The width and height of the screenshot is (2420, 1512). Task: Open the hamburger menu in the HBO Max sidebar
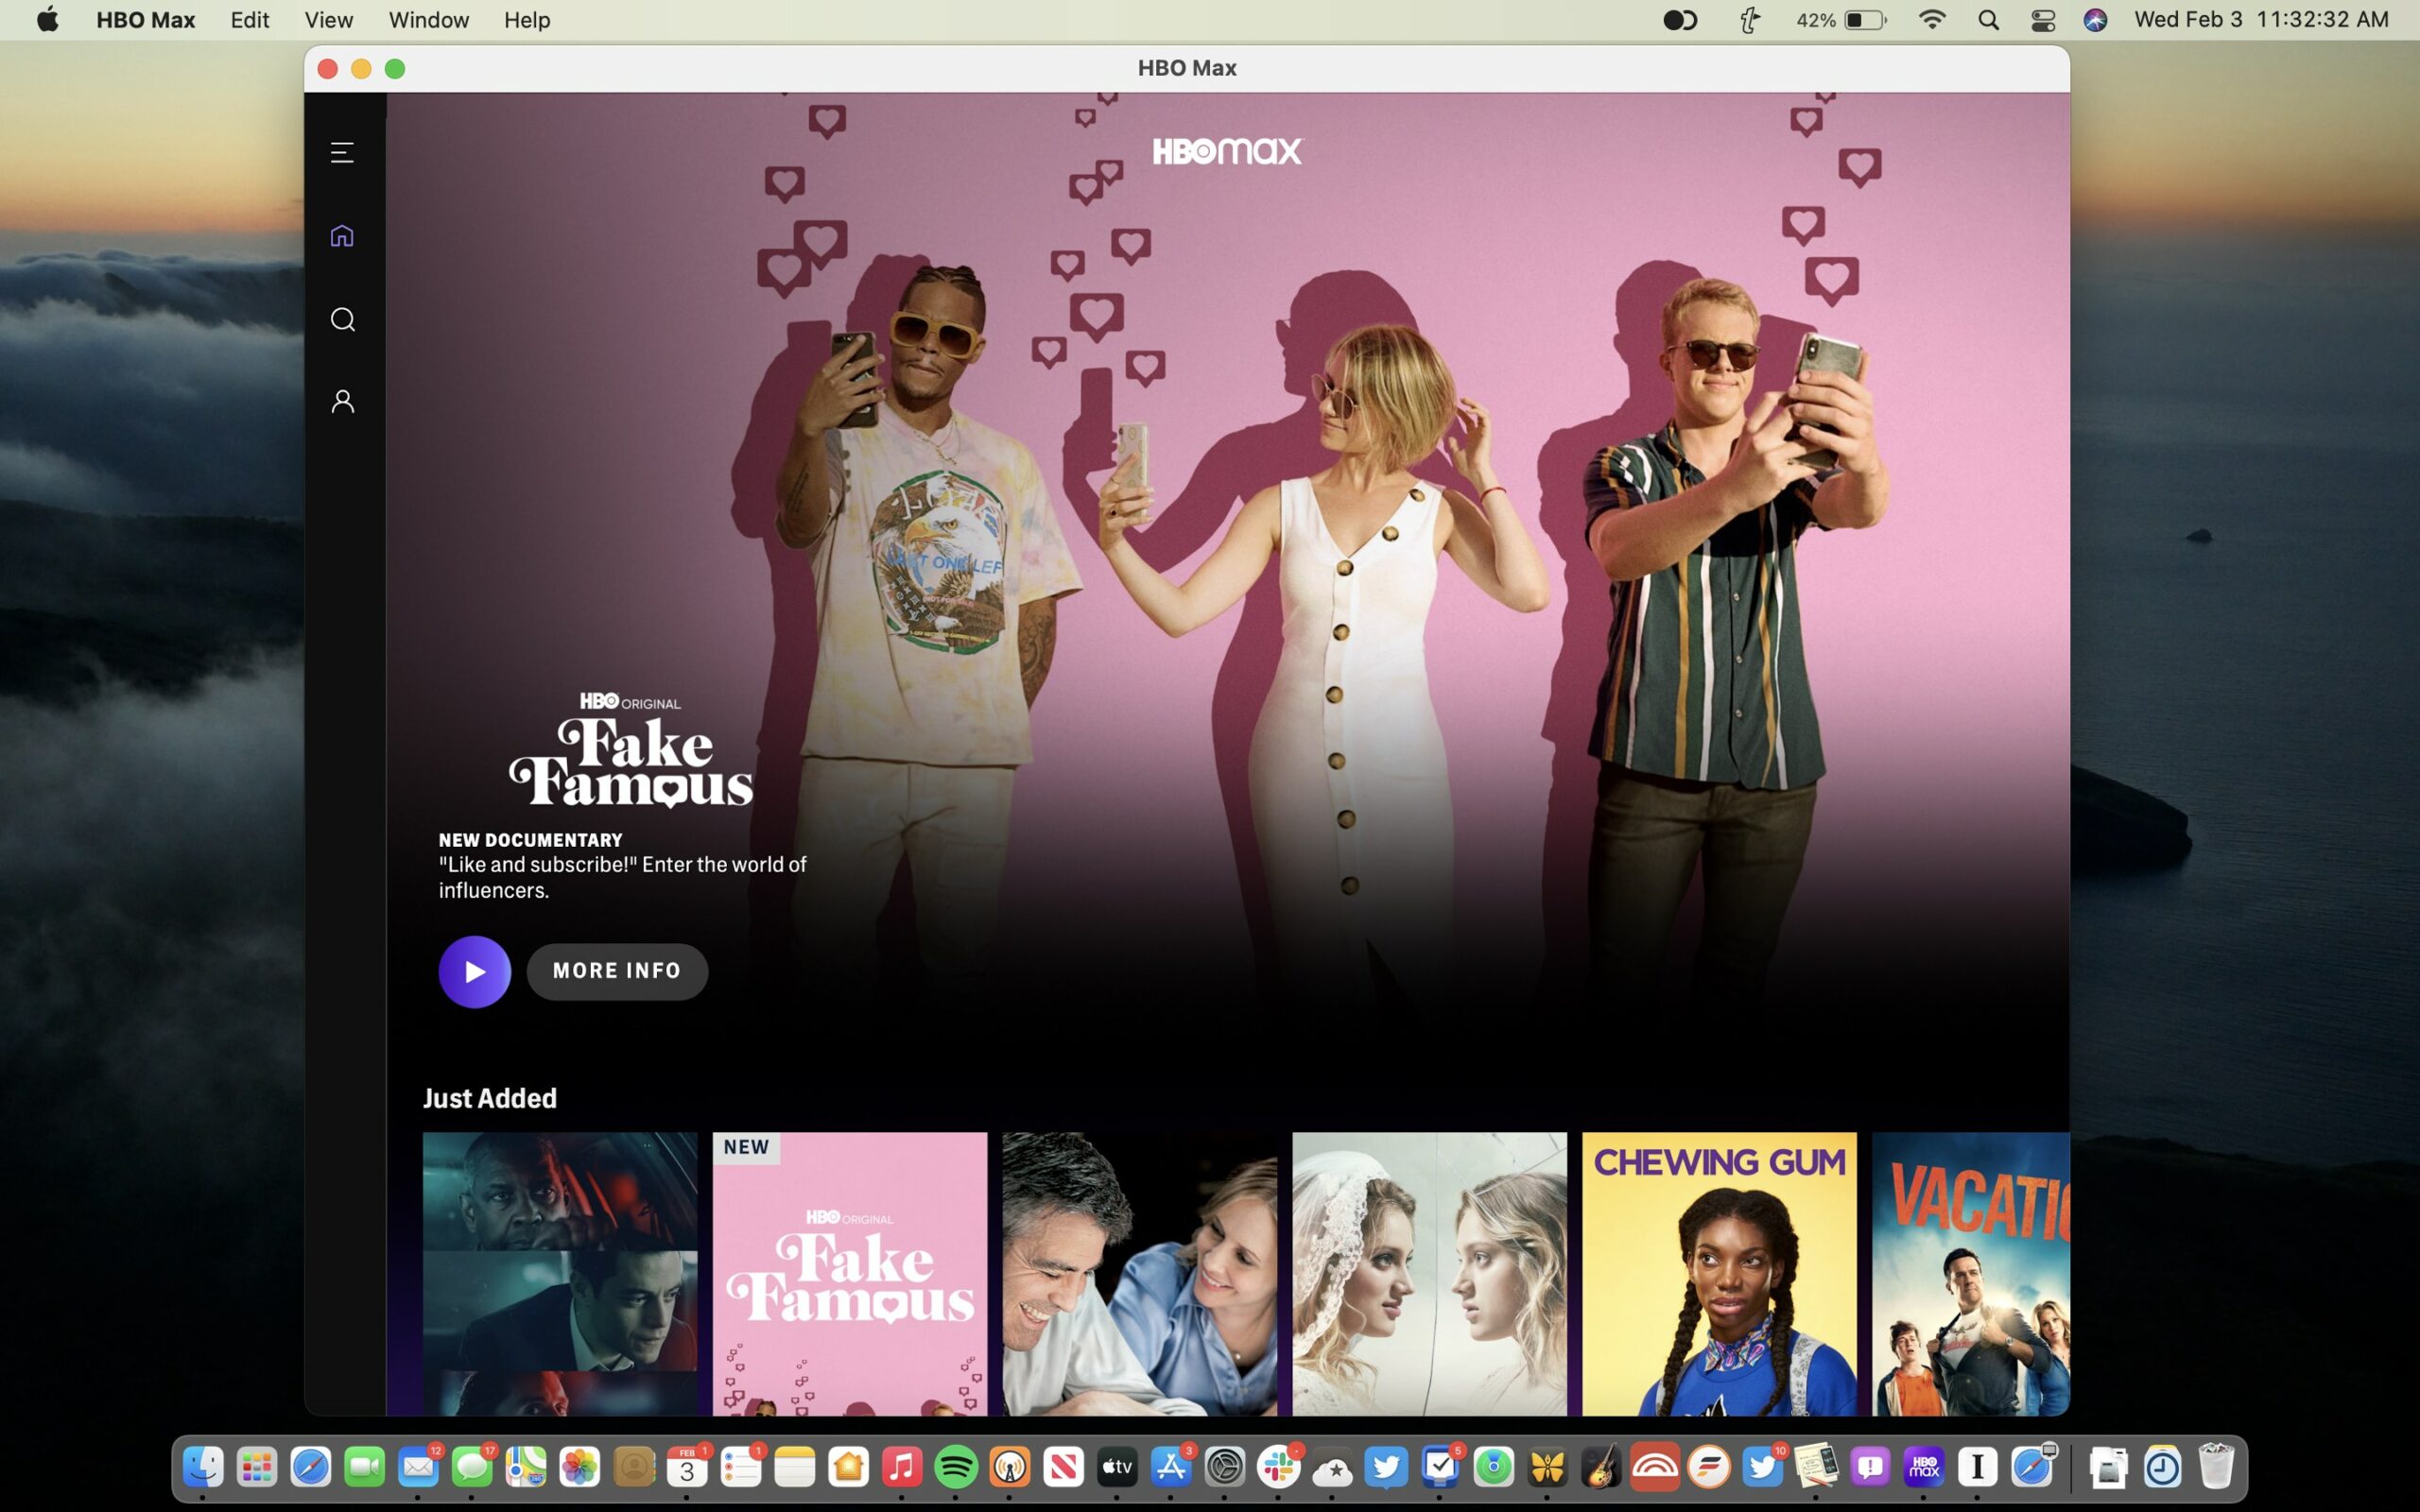pos(342,152)
